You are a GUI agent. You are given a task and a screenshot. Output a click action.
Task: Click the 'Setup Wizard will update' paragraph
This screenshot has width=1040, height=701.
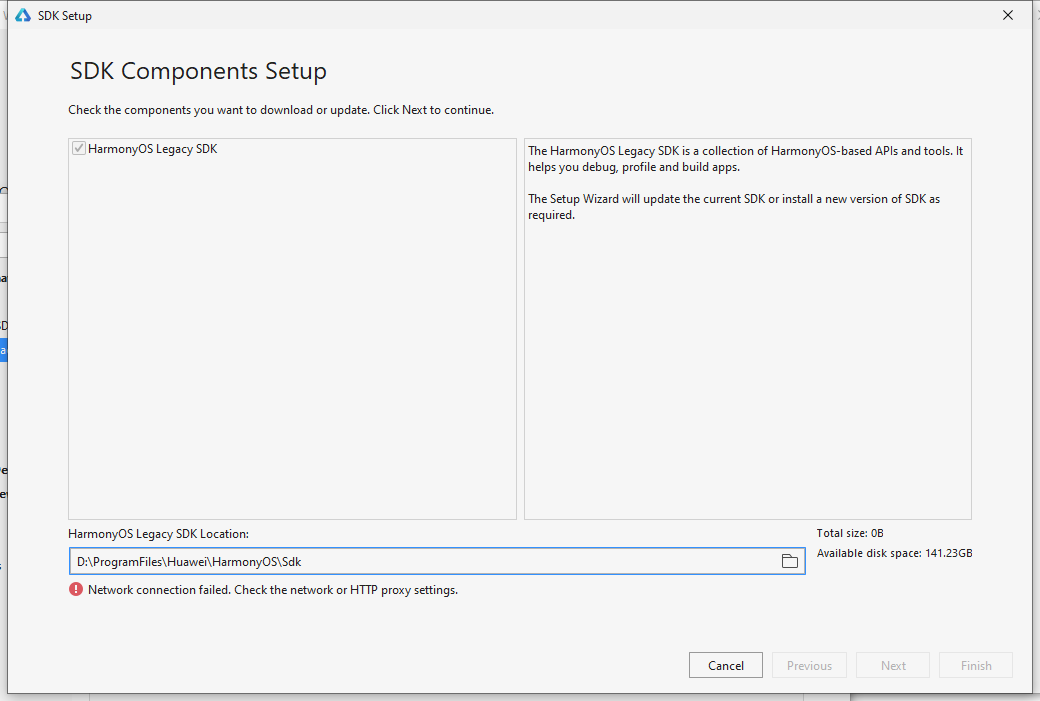click(734, 206)
